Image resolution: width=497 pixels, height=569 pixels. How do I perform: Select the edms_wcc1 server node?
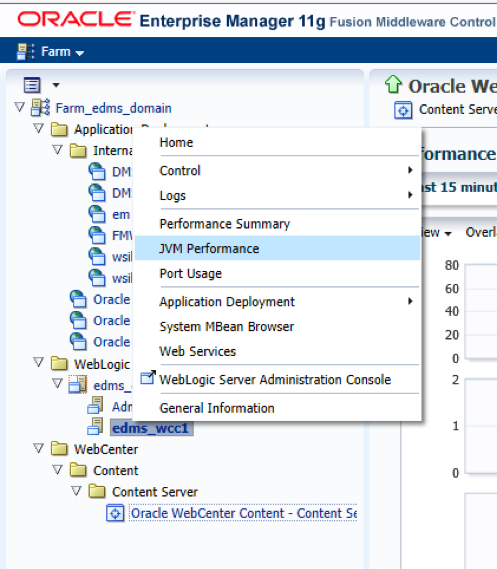tap(151, 428)
